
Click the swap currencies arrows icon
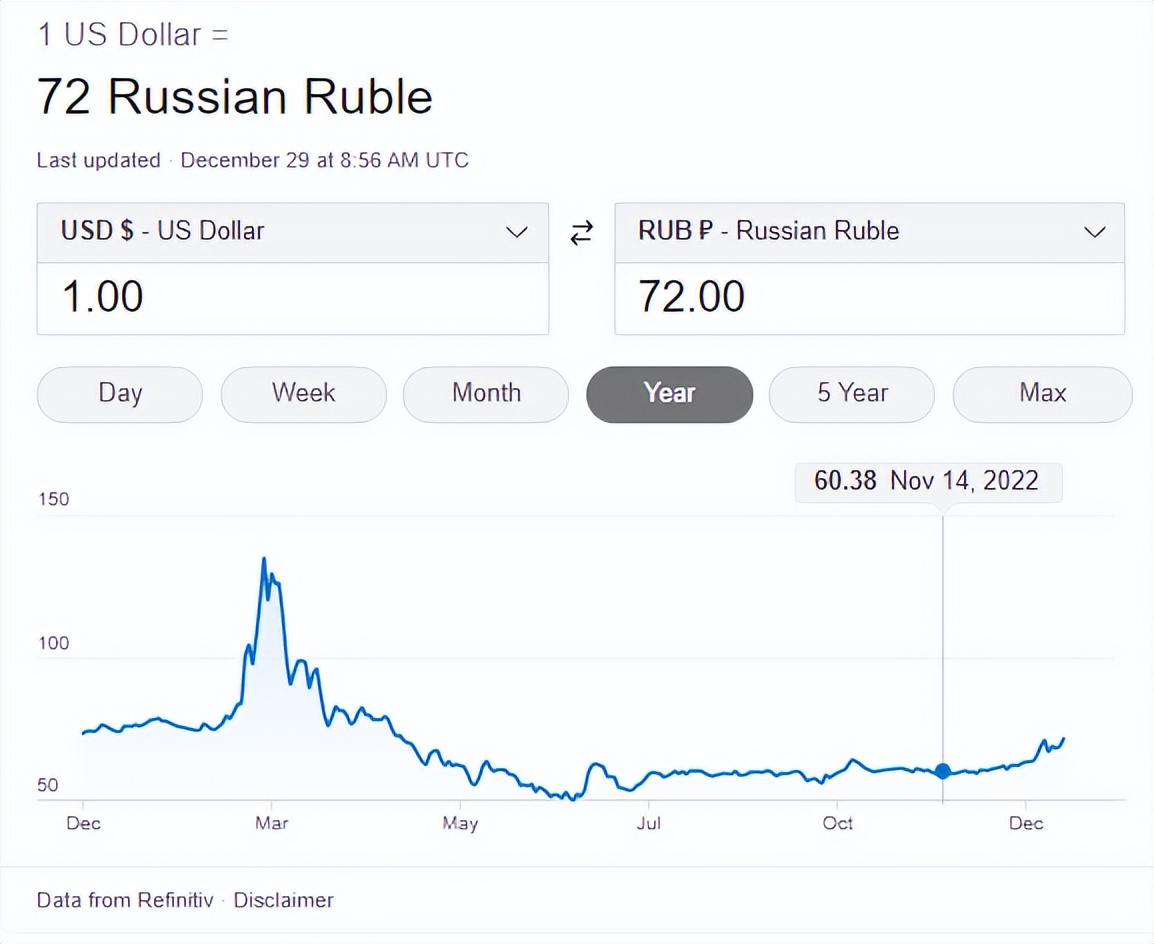point(581,233)
